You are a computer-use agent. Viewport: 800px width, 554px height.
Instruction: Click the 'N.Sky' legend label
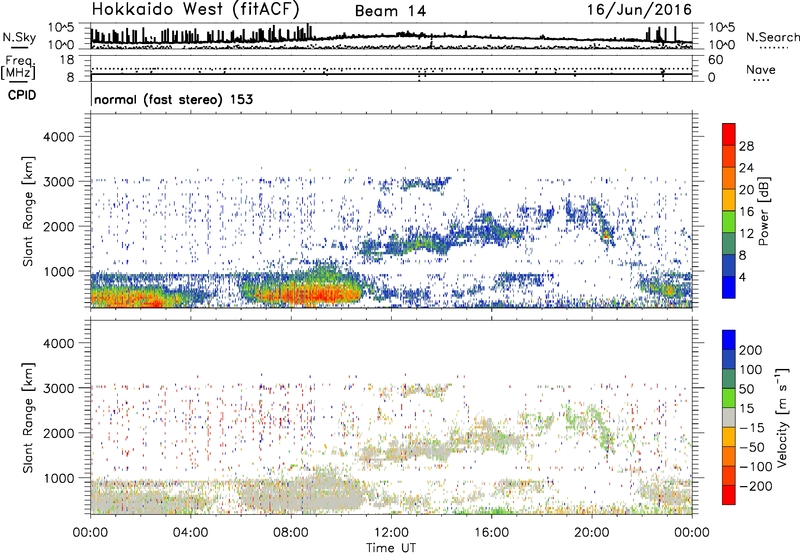(19, 37)
